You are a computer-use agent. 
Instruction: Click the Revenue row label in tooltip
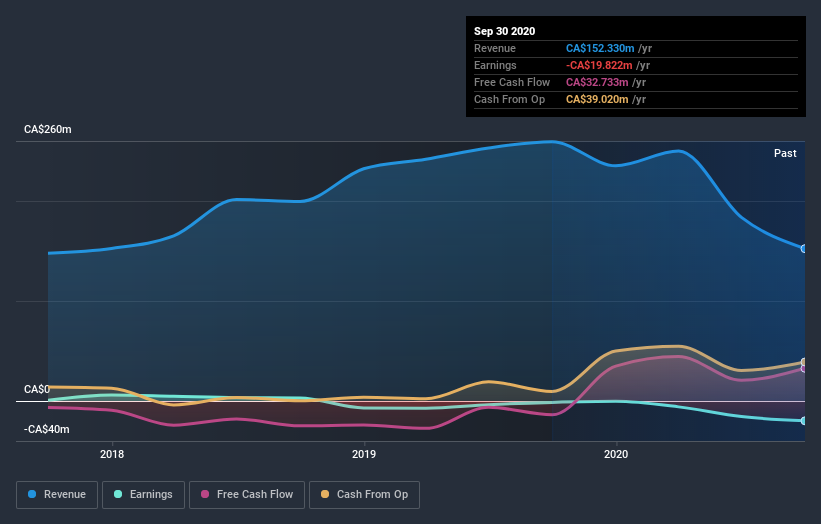pyautogui.click(x=495, y=48)
